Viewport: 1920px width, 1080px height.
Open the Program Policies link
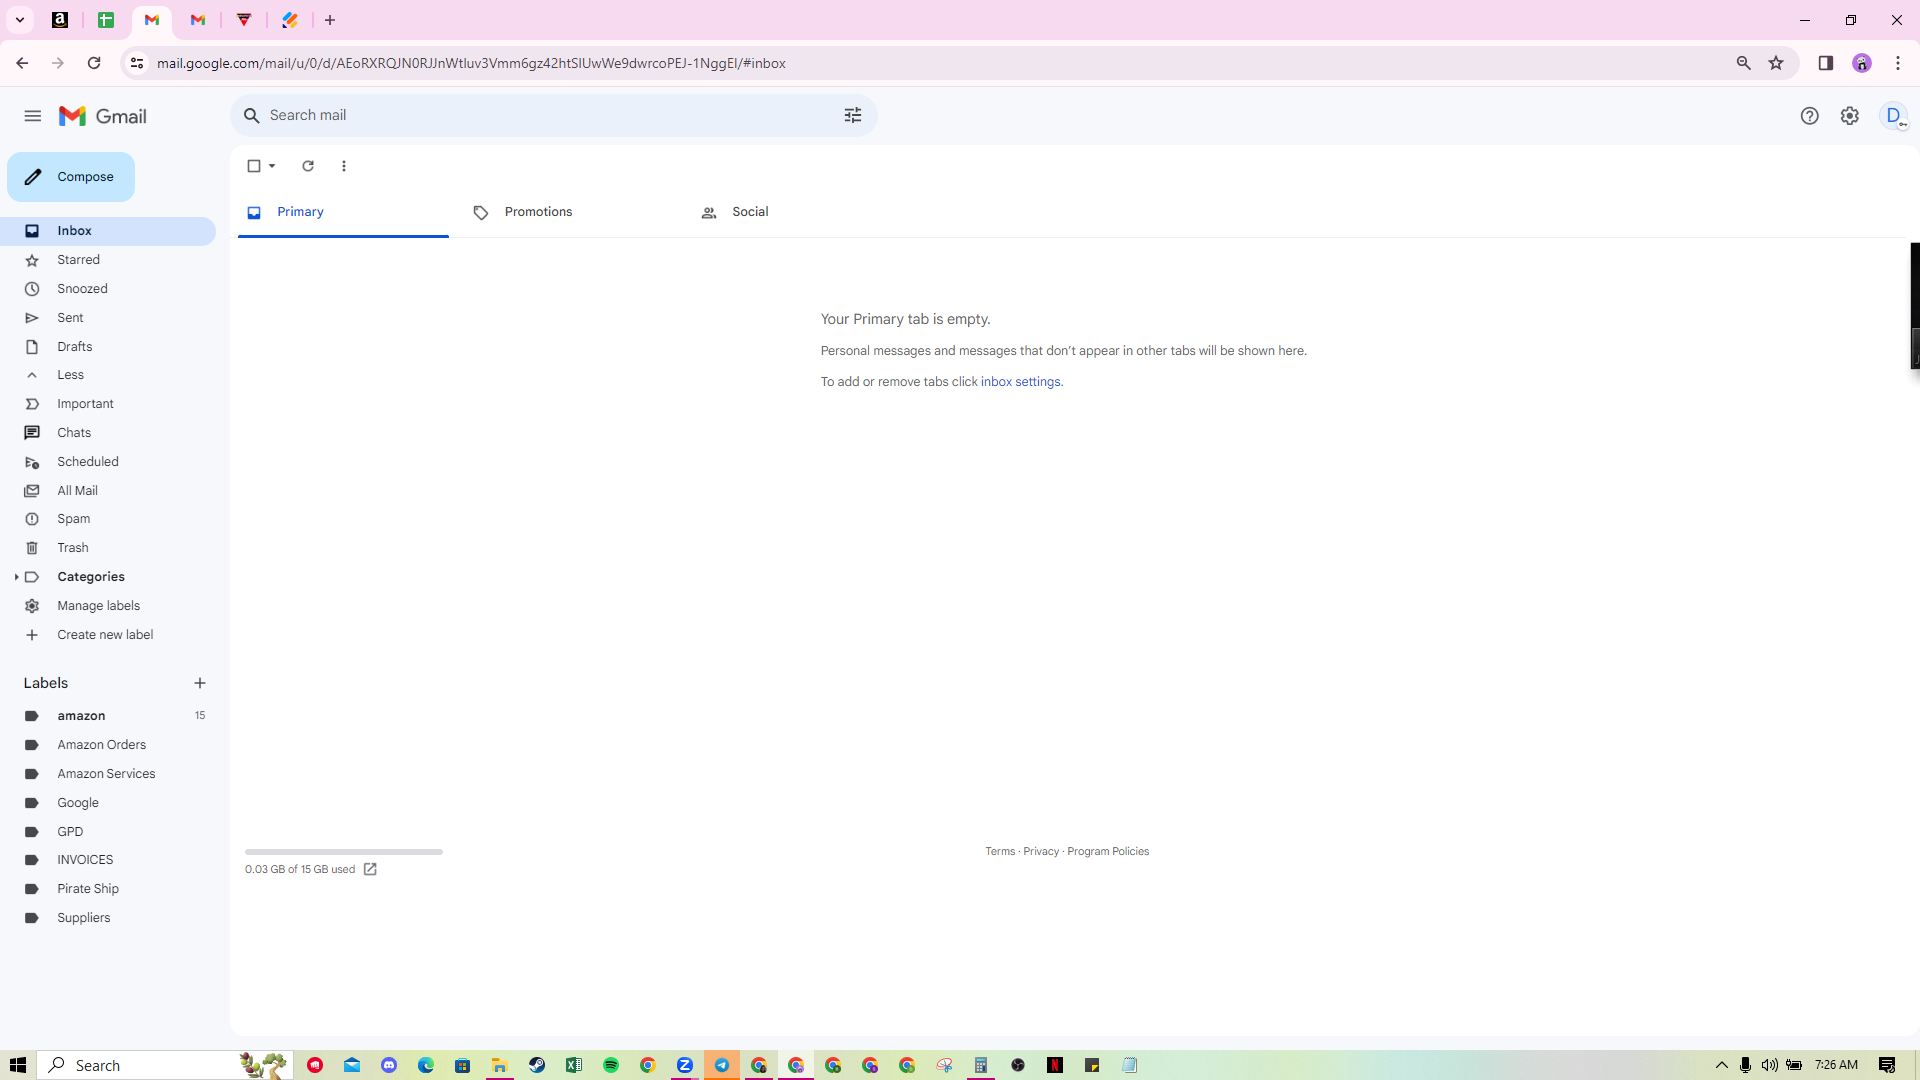1108,852
